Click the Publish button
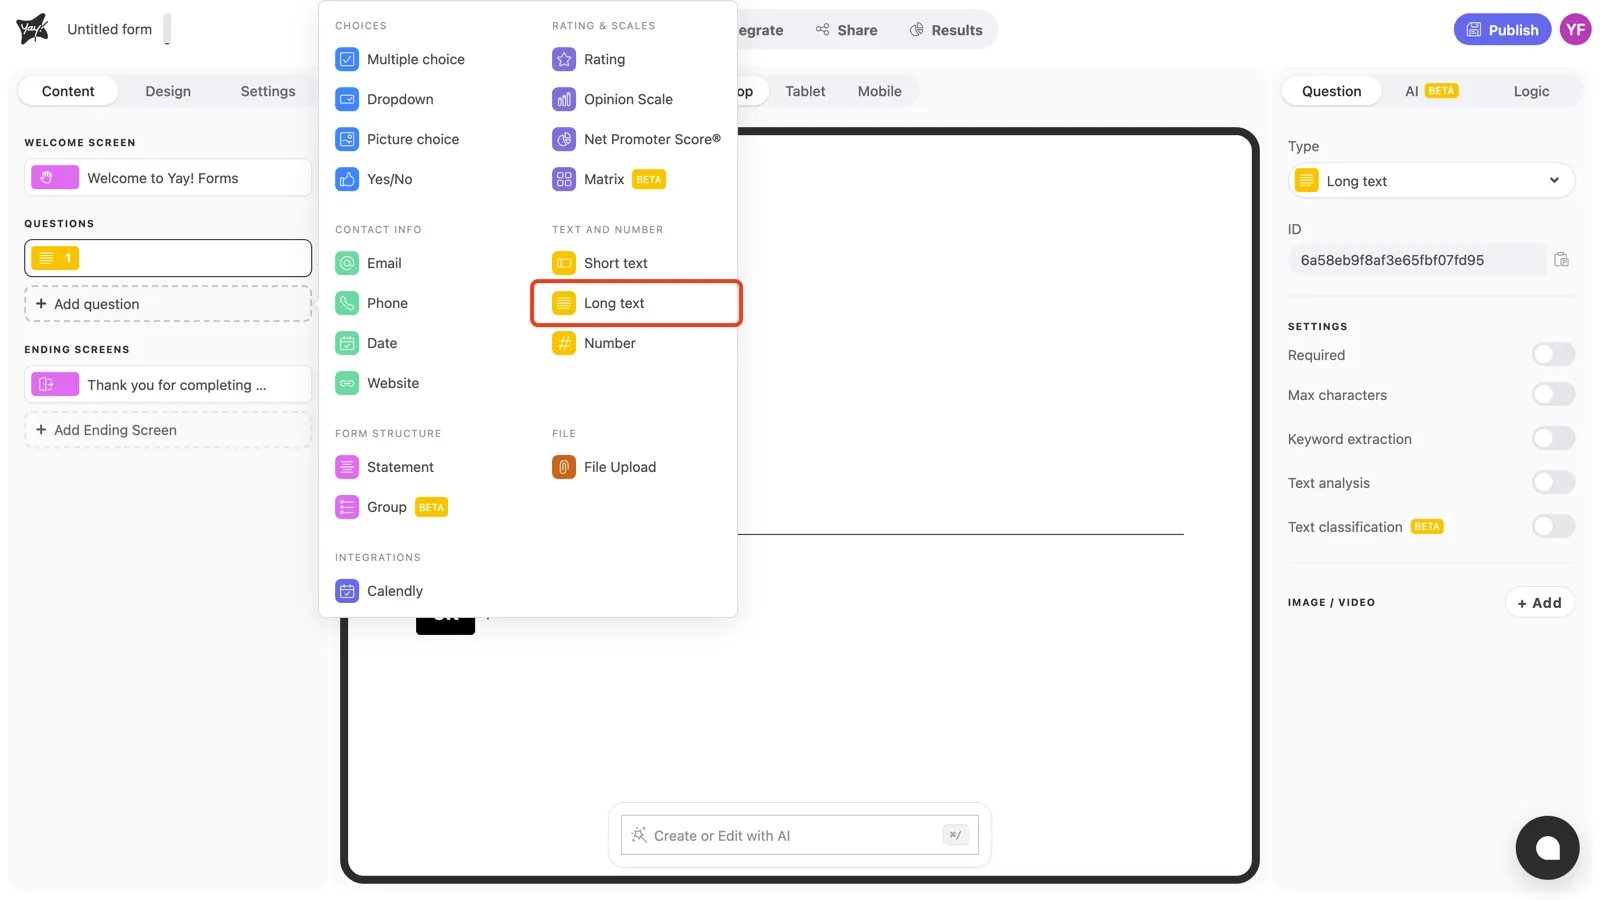 [1502, 30]
